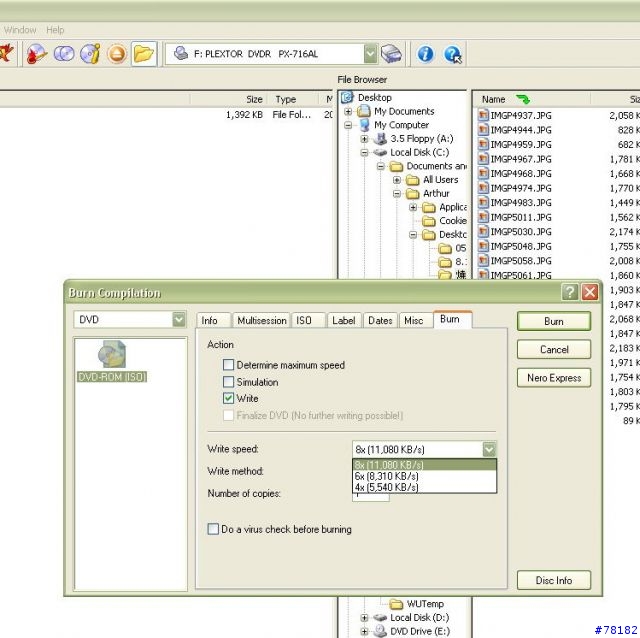The width and height of the screenshot is (640, 638).
Task: Open Nero Express button
Action: 553,378
